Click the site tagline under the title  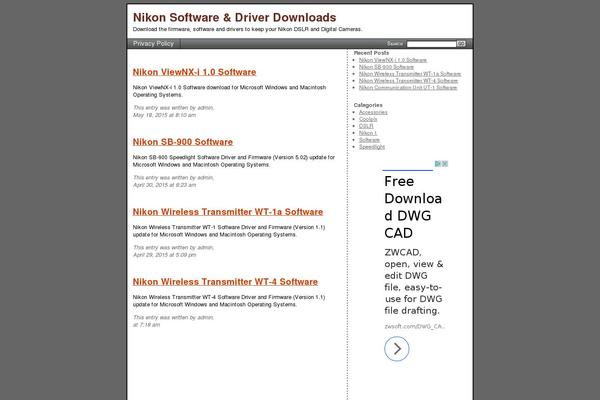[247, 29]
